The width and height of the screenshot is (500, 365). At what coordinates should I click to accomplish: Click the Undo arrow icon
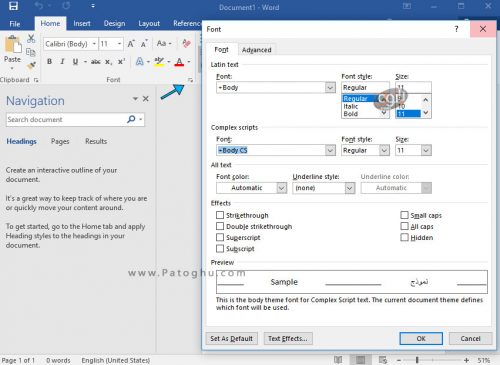(39, 6)
